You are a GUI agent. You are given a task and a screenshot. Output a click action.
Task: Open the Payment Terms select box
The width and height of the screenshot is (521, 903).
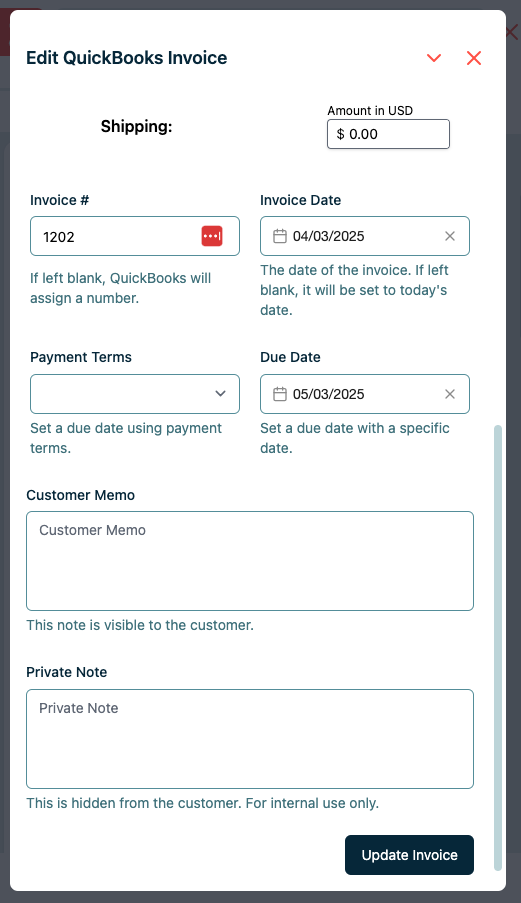click(x=135, y=394)
